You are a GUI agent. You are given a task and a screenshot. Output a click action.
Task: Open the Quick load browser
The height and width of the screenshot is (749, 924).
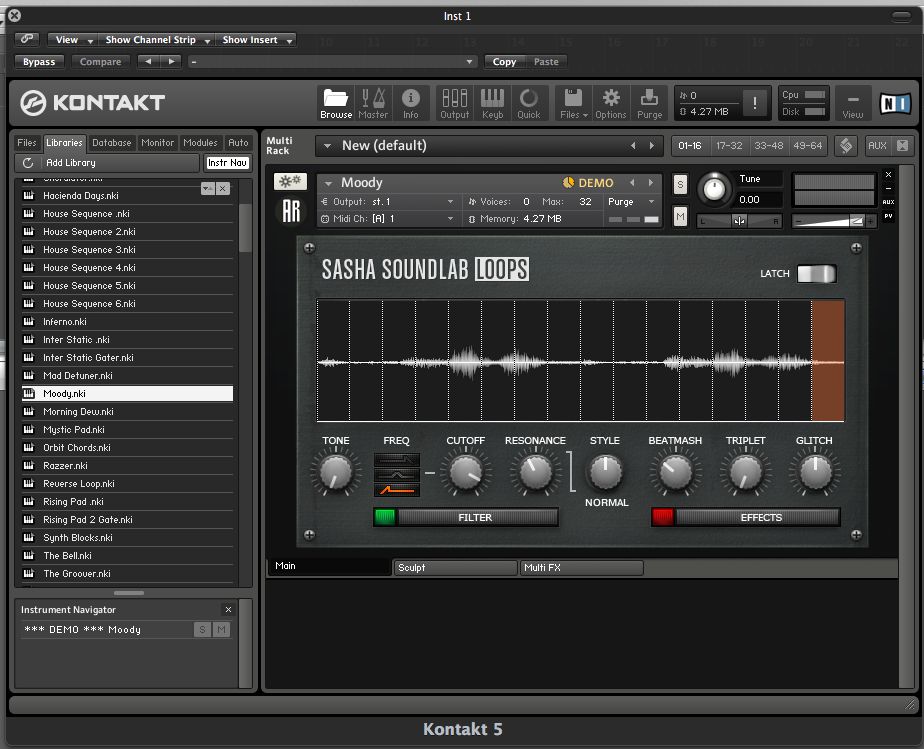tap(529, 103)
